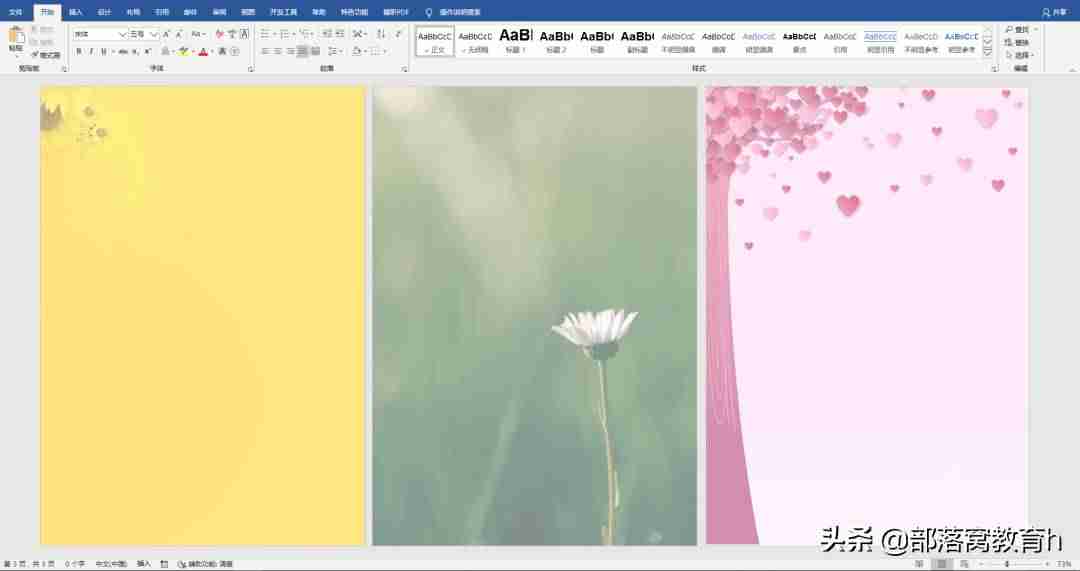Click the Center alignment icon
The height and width of the screenshot is (571, 1080).
click(277, 52)
